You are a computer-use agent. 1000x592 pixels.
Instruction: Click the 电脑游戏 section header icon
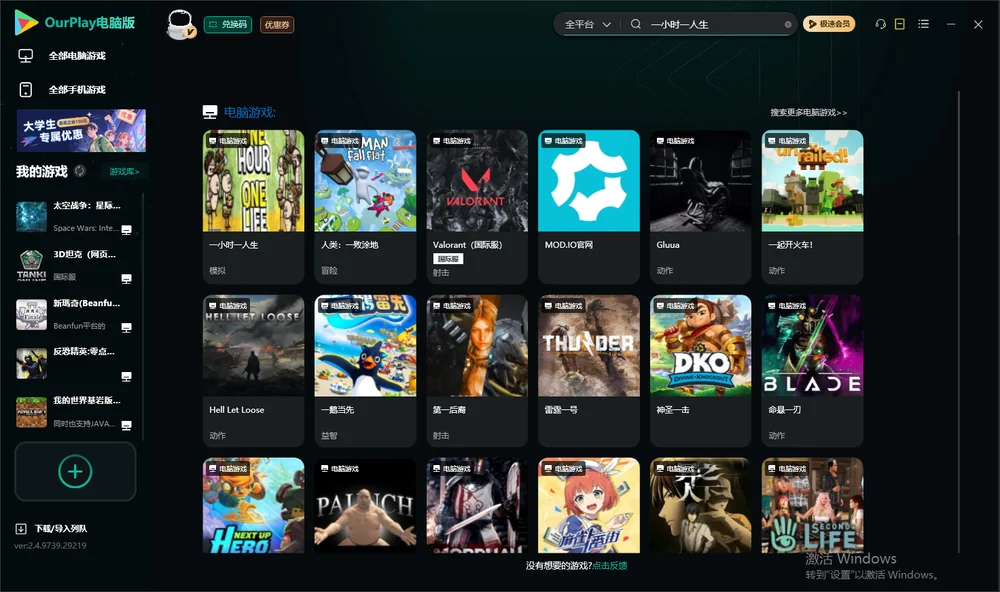point(210,112)
